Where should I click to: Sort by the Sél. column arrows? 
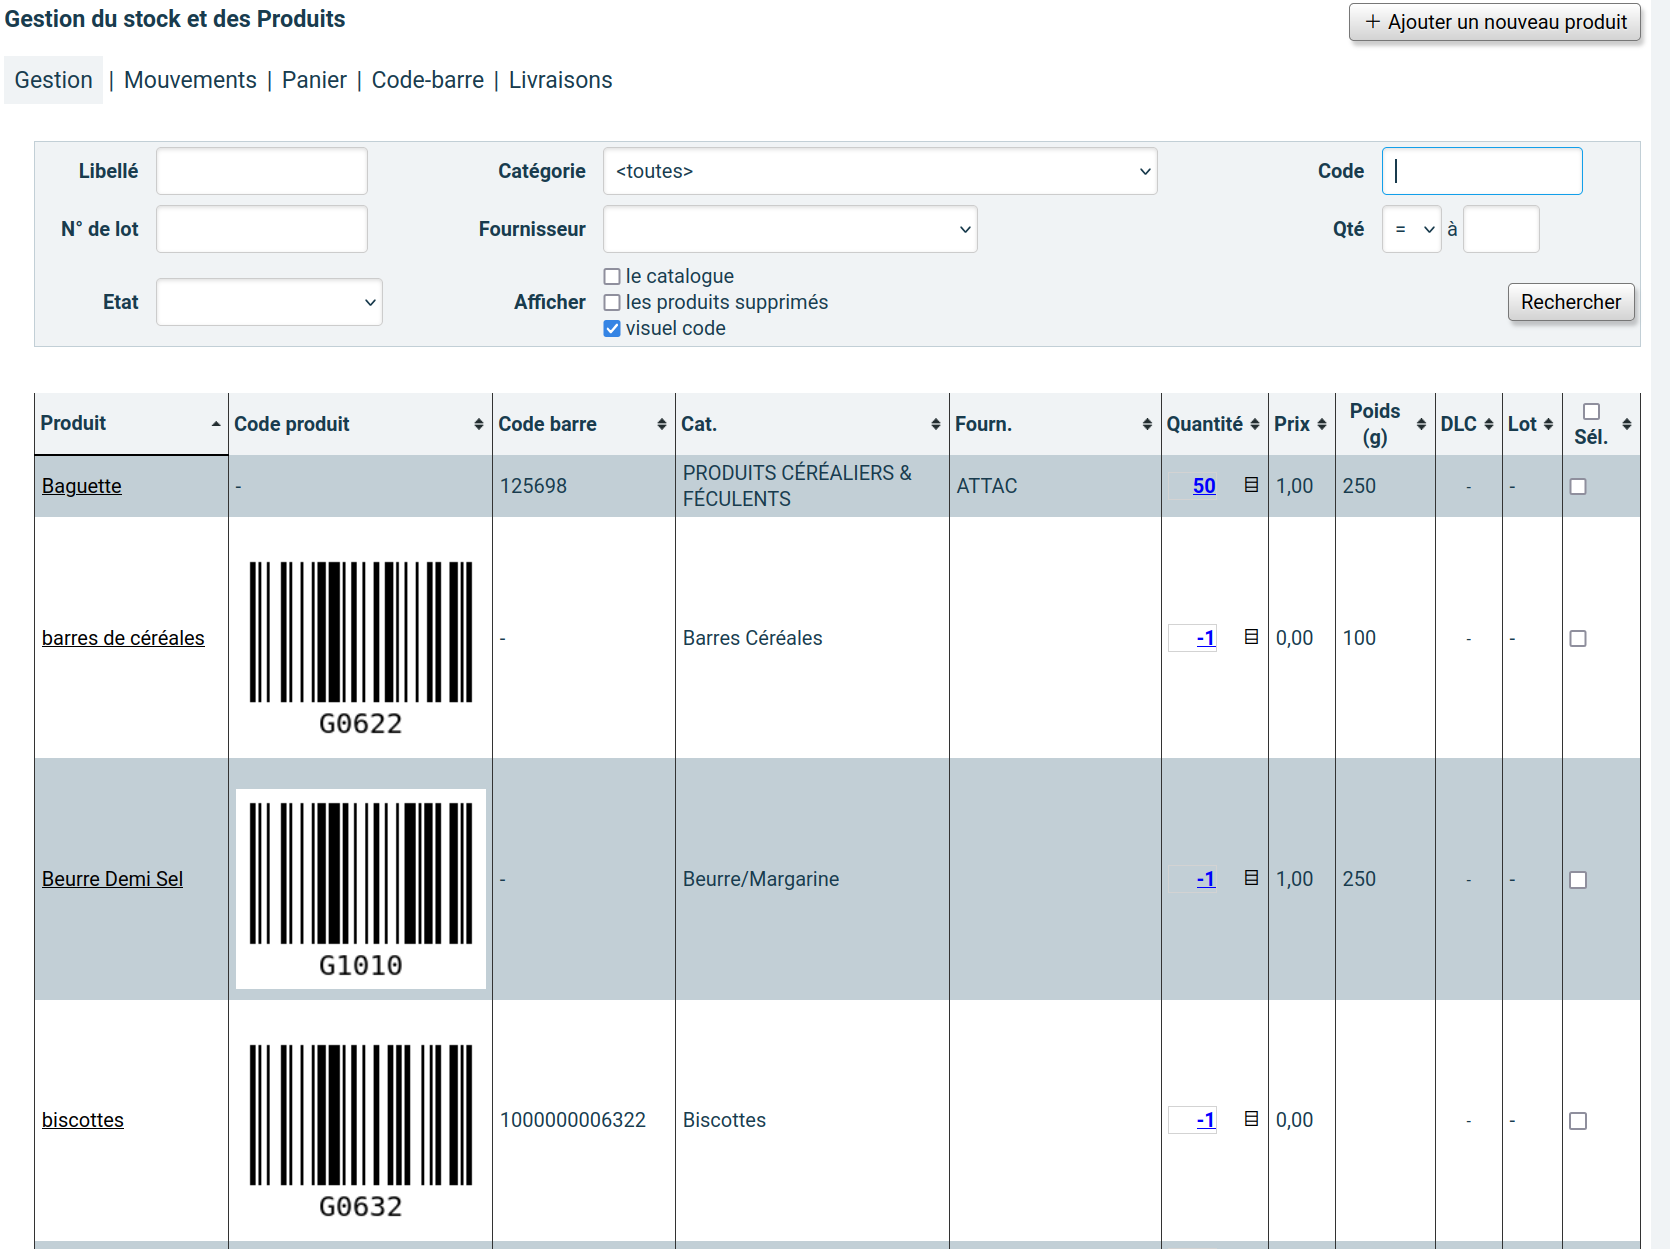tap(1627, 424)
